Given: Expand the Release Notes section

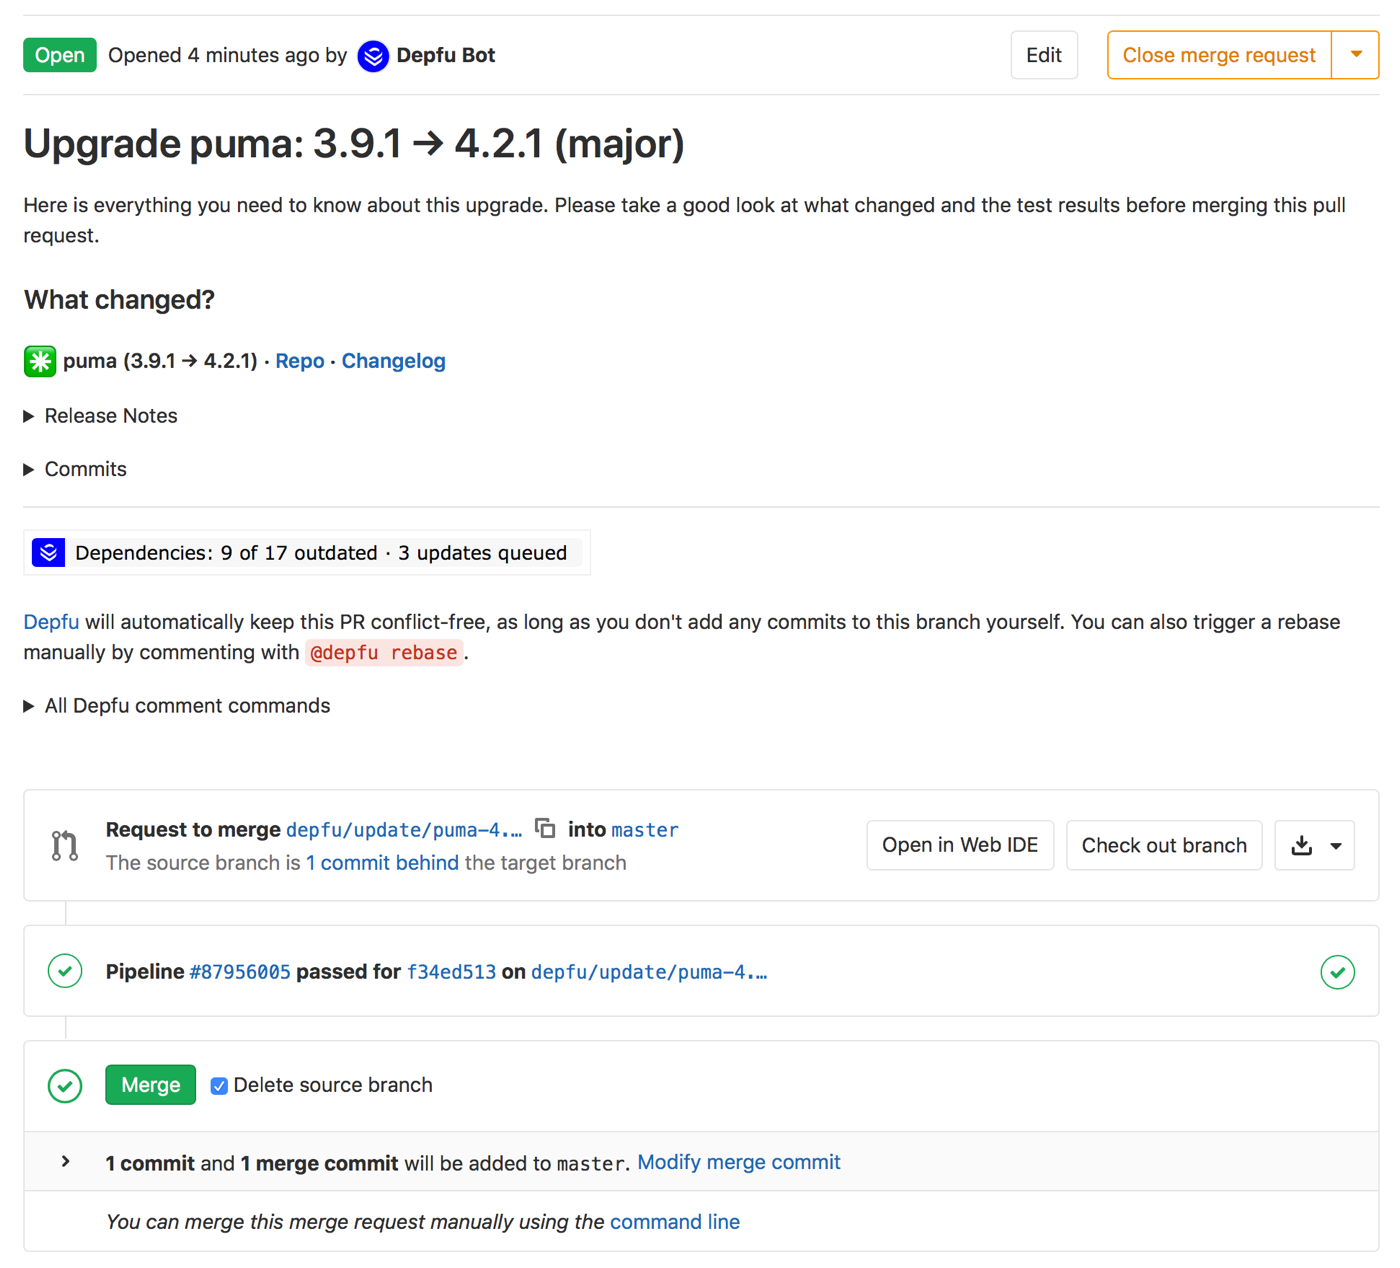Looking at the screenshot, I should [29, 416].
